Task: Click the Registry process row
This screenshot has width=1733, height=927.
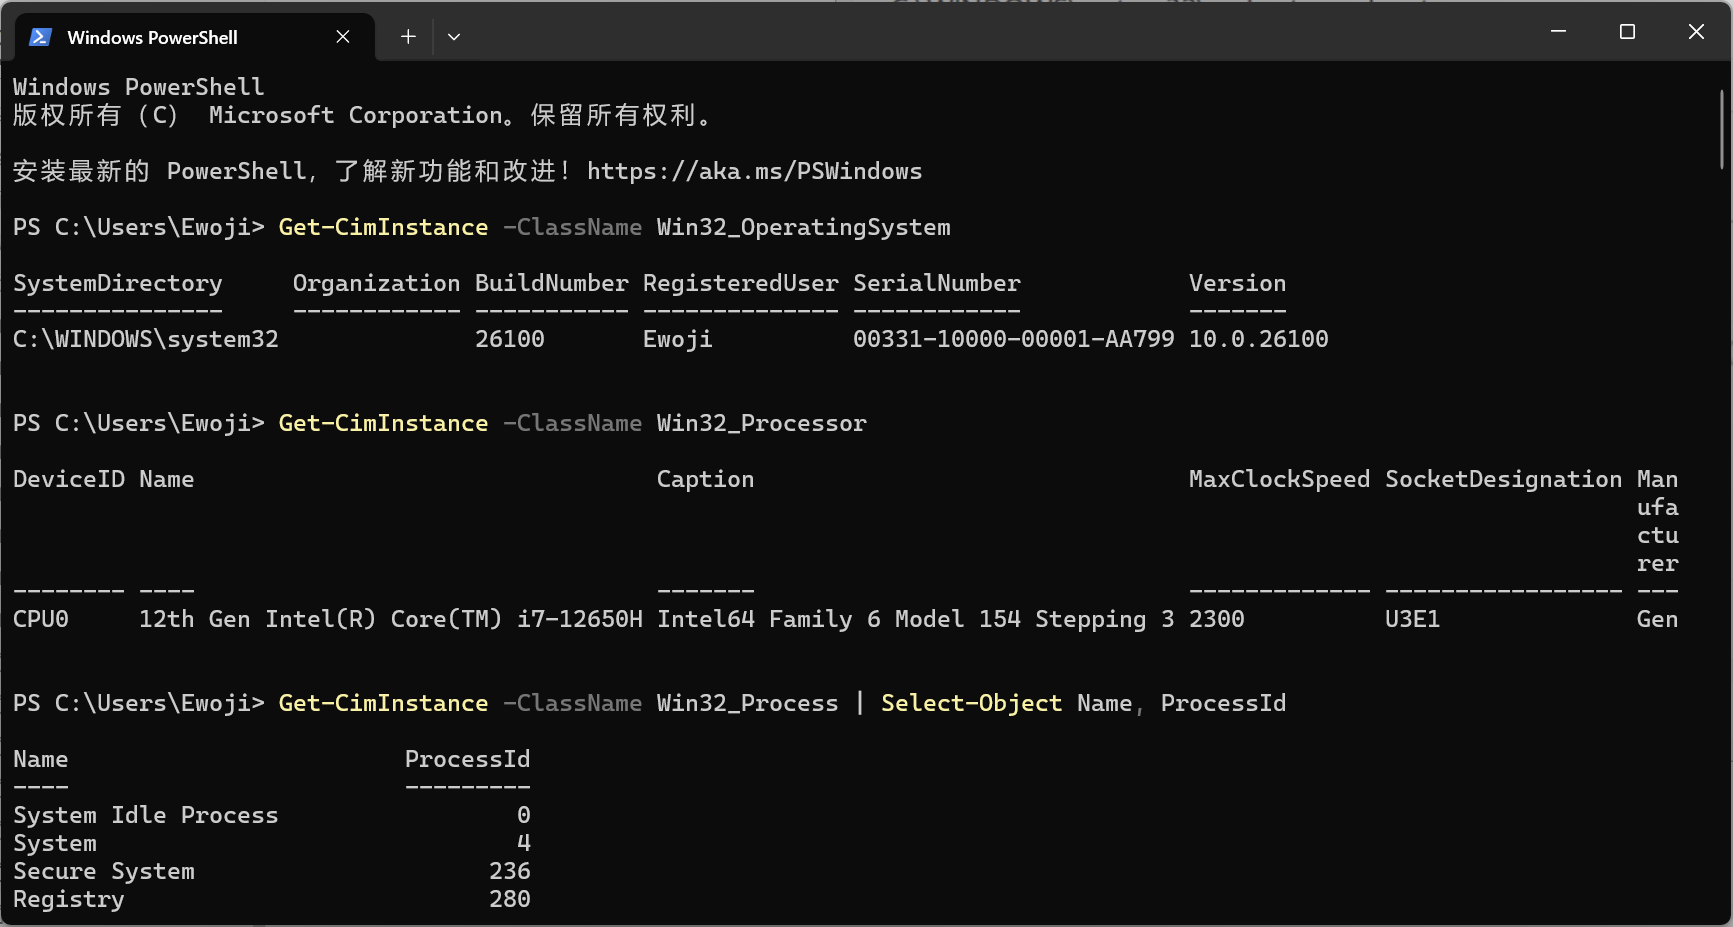Action: point(272,899)
